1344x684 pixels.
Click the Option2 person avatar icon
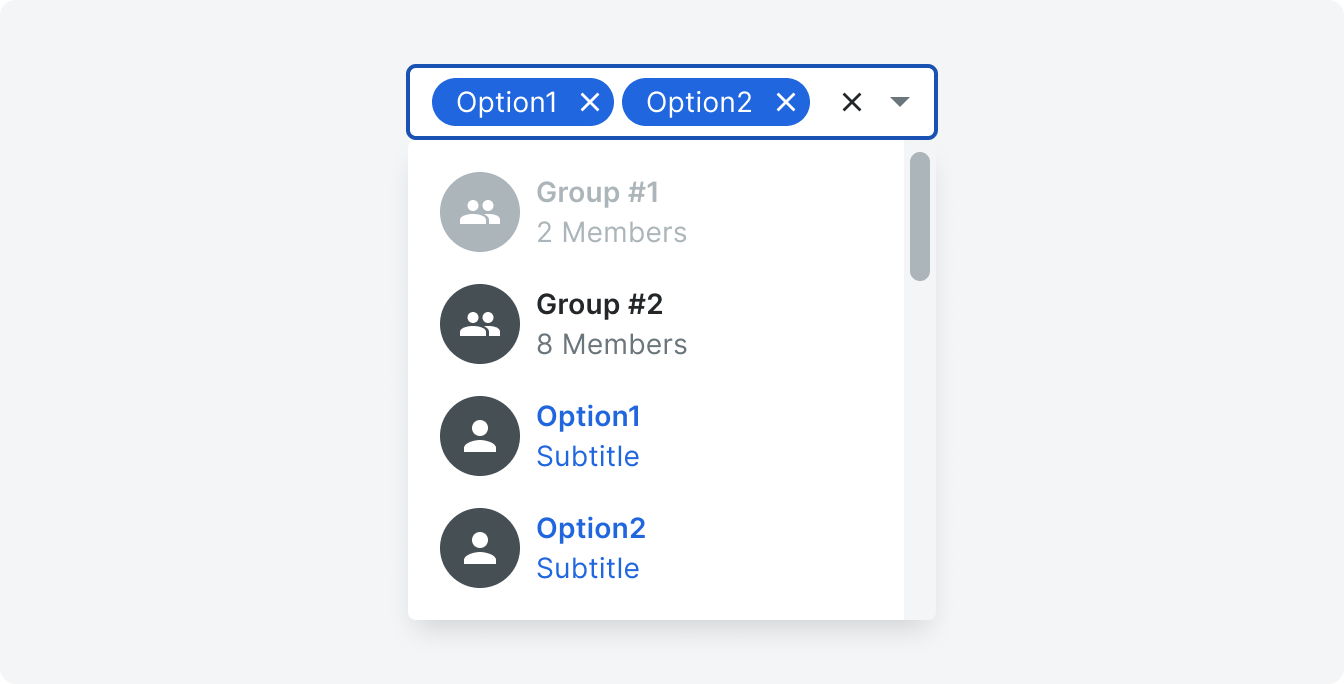(480, 548)
